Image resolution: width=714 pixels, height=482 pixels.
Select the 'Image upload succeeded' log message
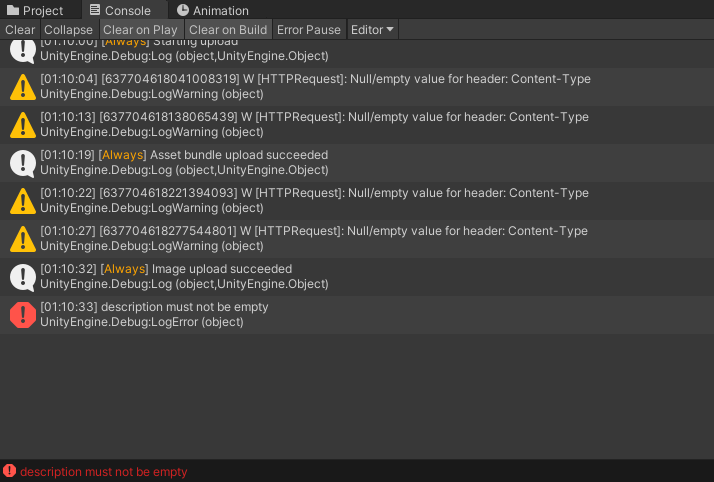click(220, 269)
